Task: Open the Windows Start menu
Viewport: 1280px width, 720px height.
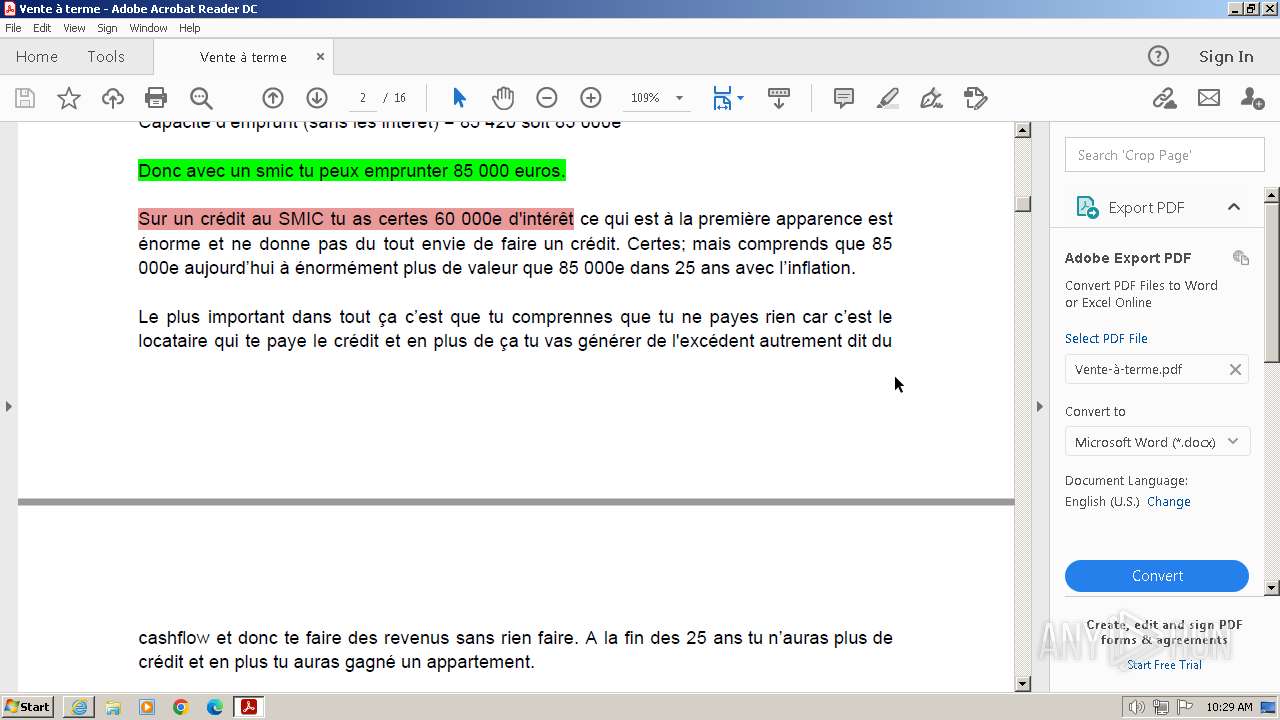Action: (28, 707)
